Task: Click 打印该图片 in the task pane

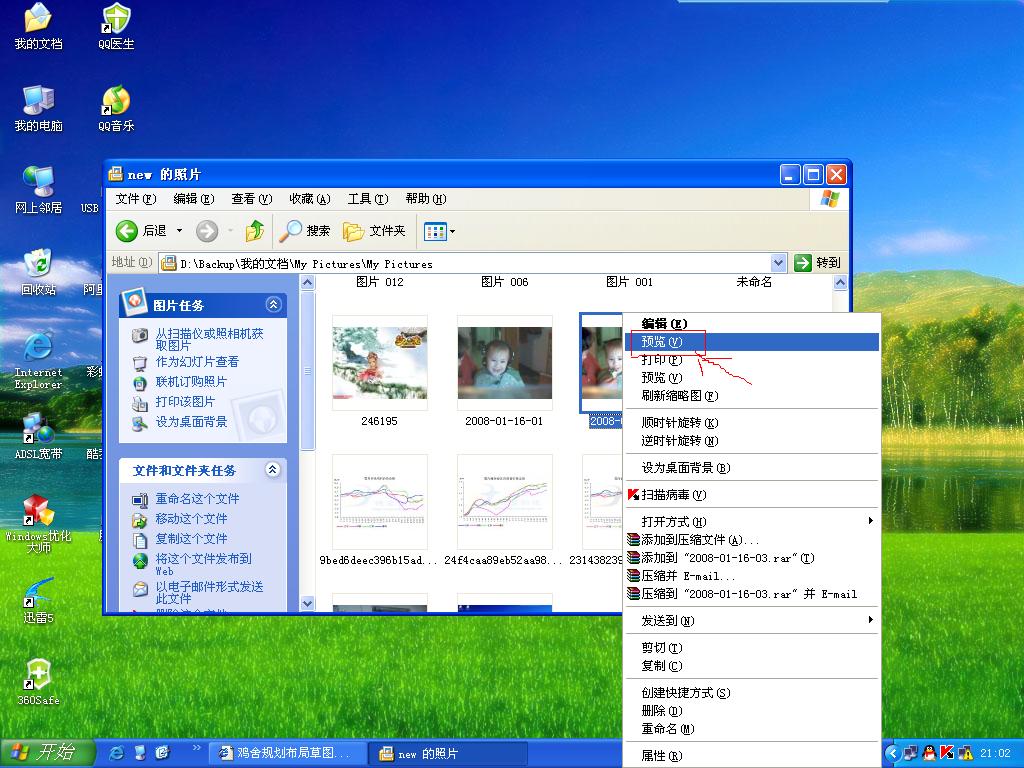Action: (x=185, y=402)
